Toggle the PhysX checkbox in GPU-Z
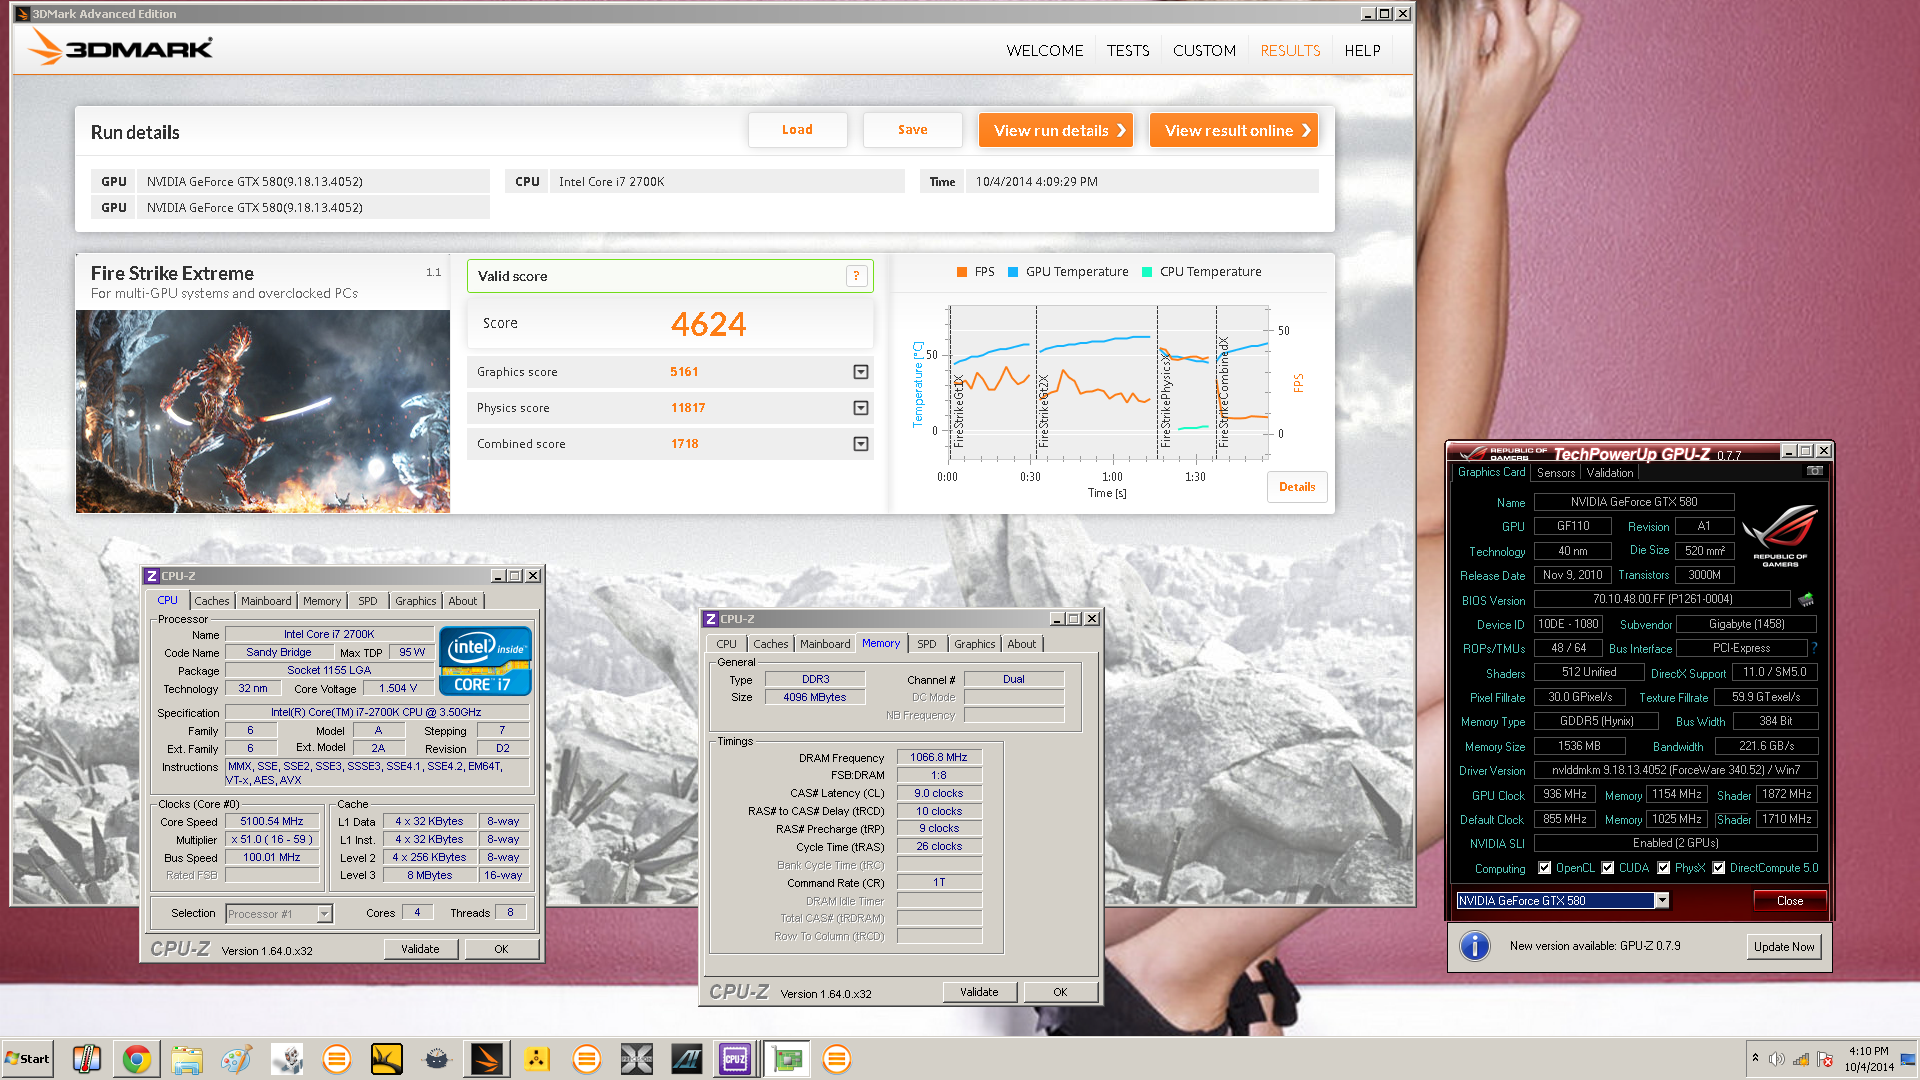This screenshot has width=1920, height=1080. (x=1663, y=868)
